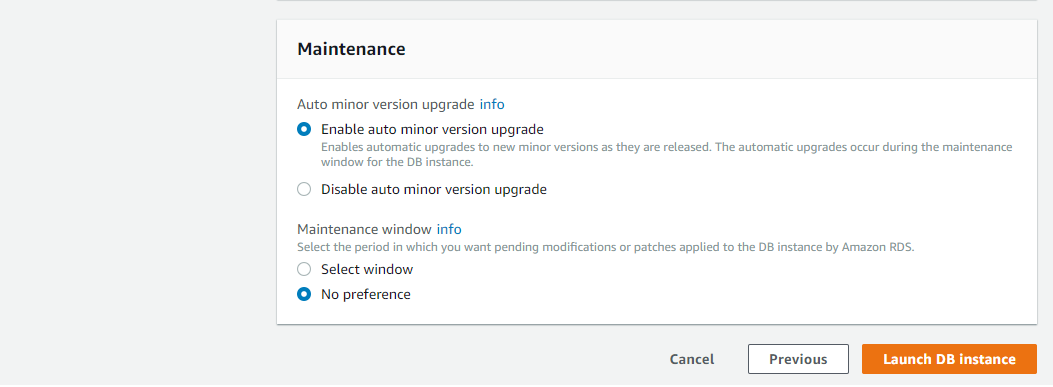This screenshot has height=387, width=1053.
Task: Launch the DB instance with the orange button
Action: click(x=949, y=359)
